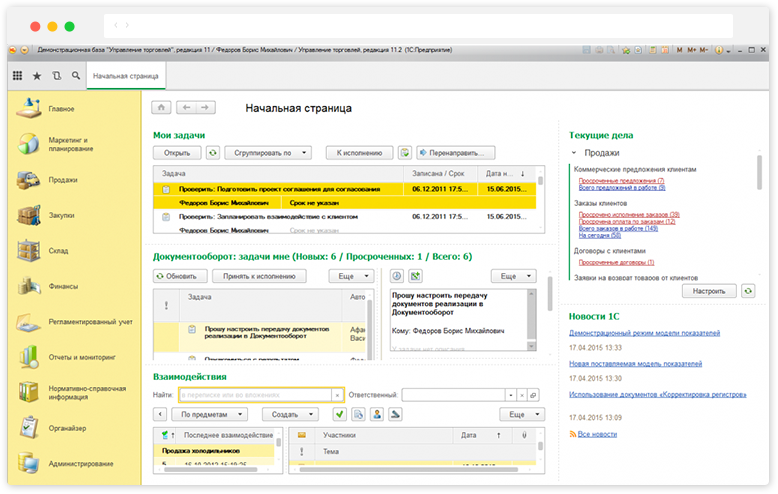The height and width of the screenshot is (494, 778).
Task: Click Принять к исполнению button
Action: point(259,276)
